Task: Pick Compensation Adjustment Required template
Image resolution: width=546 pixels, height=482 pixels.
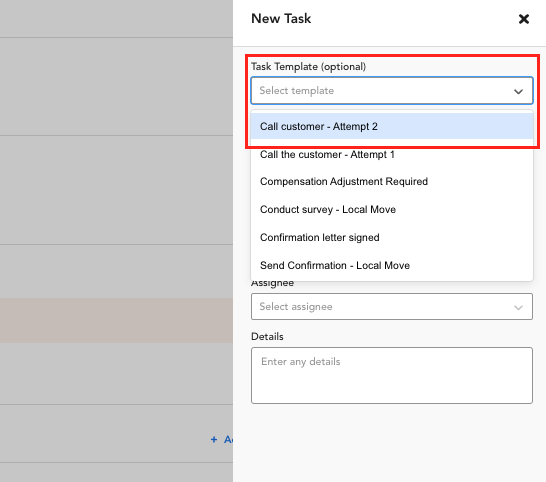Action: [x=392, y=181]
